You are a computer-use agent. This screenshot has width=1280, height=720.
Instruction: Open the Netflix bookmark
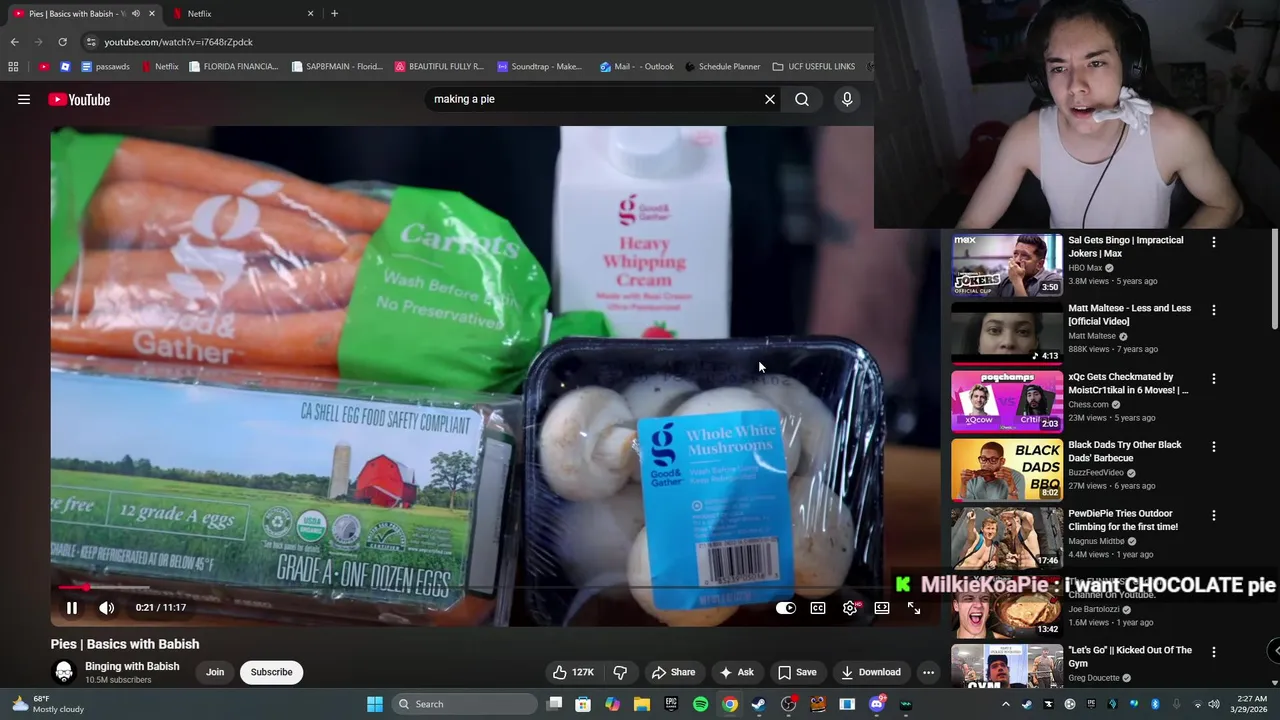click(x=160, y=67)
